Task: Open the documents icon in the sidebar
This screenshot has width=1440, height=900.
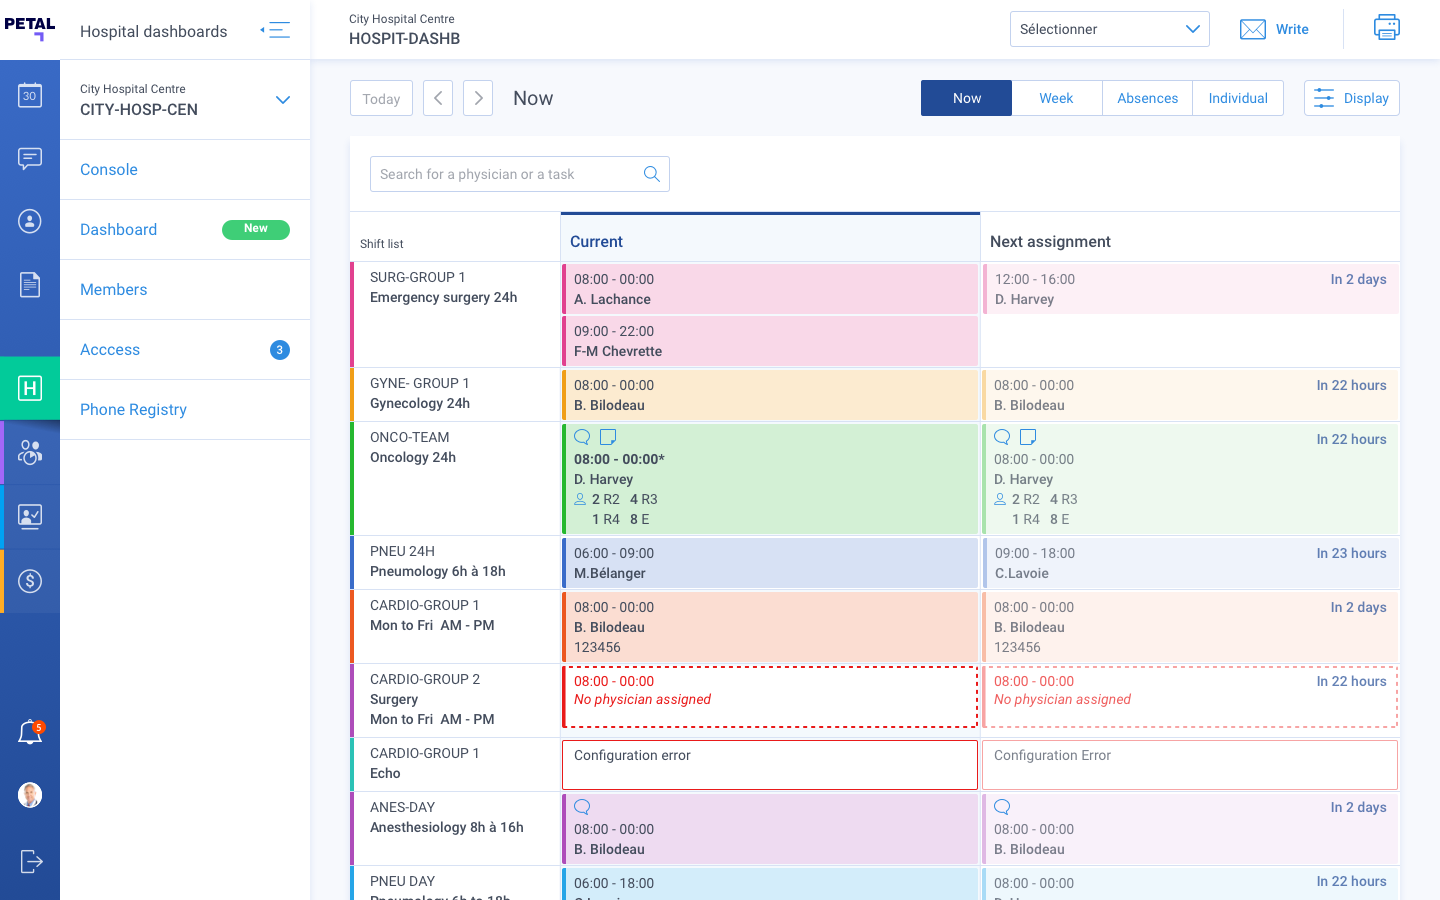Action: pyautogui.click(x=30, y=284)
